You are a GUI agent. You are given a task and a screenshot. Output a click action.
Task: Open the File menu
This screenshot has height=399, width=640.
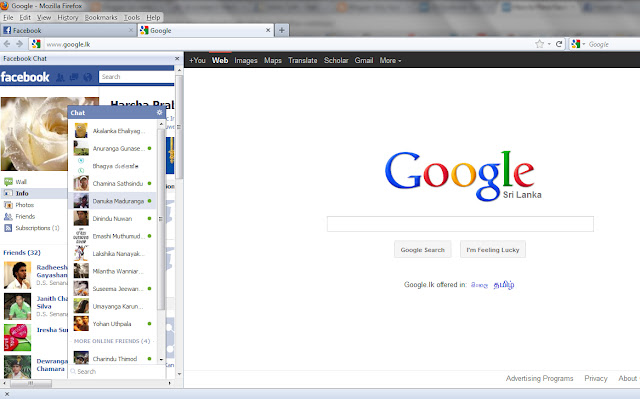pyautogui.click(x=8, y=18)
